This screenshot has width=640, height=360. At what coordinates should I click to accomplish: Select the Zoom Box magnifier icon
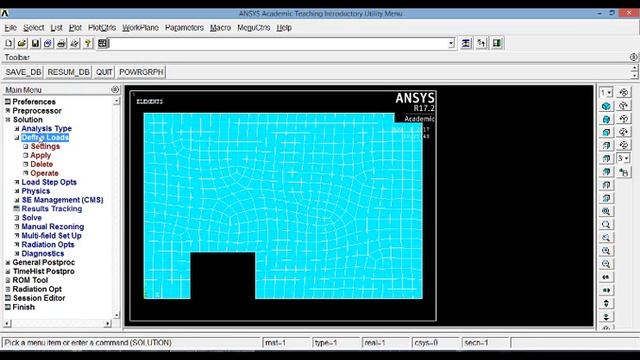tap(606, 224)
